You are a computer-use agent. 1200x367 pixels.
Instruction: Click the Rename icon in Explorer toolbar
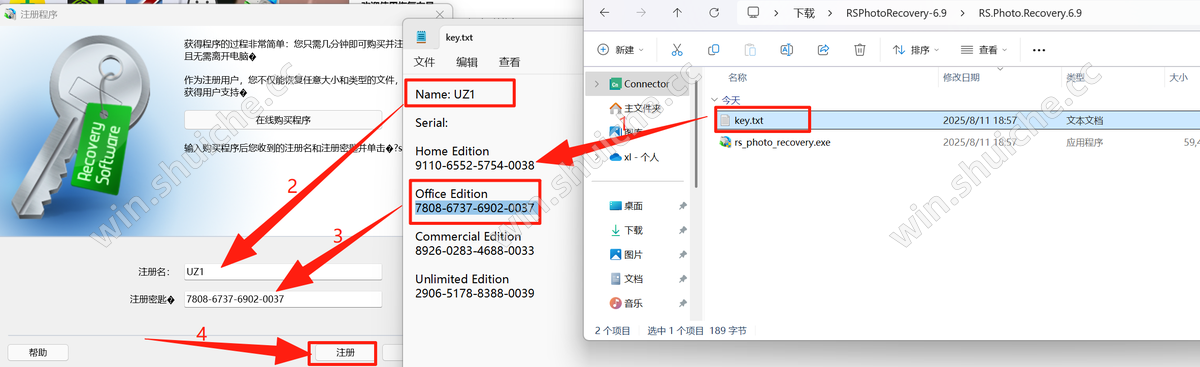click(x=786, y=49)
